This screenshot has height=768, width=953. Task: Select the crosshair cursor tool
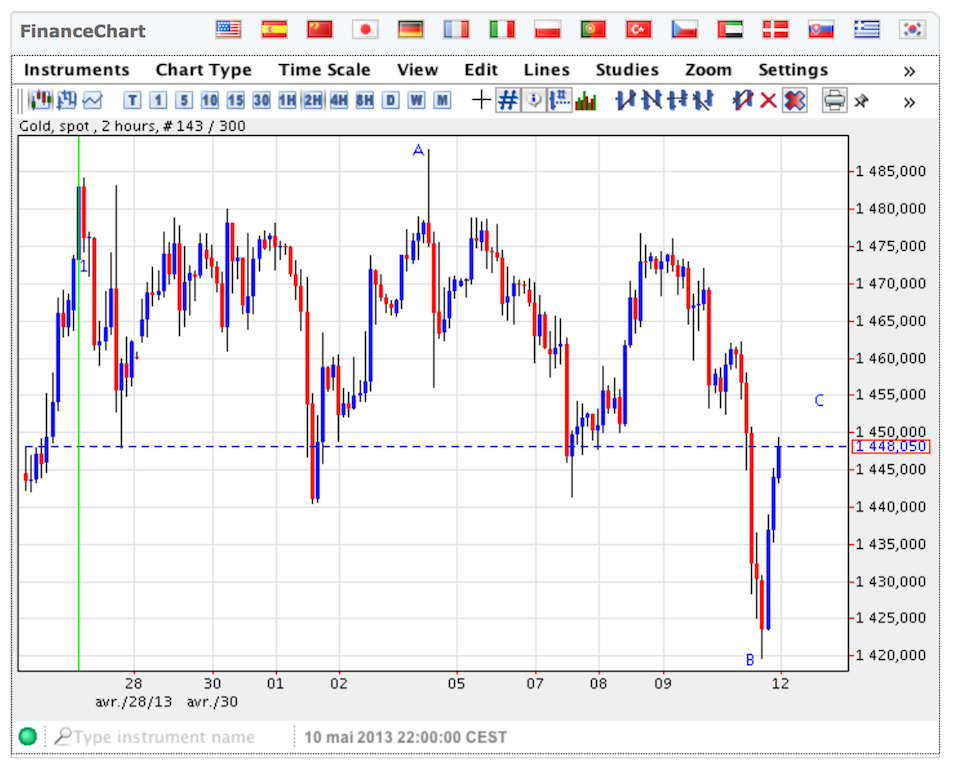coord(482,100)
